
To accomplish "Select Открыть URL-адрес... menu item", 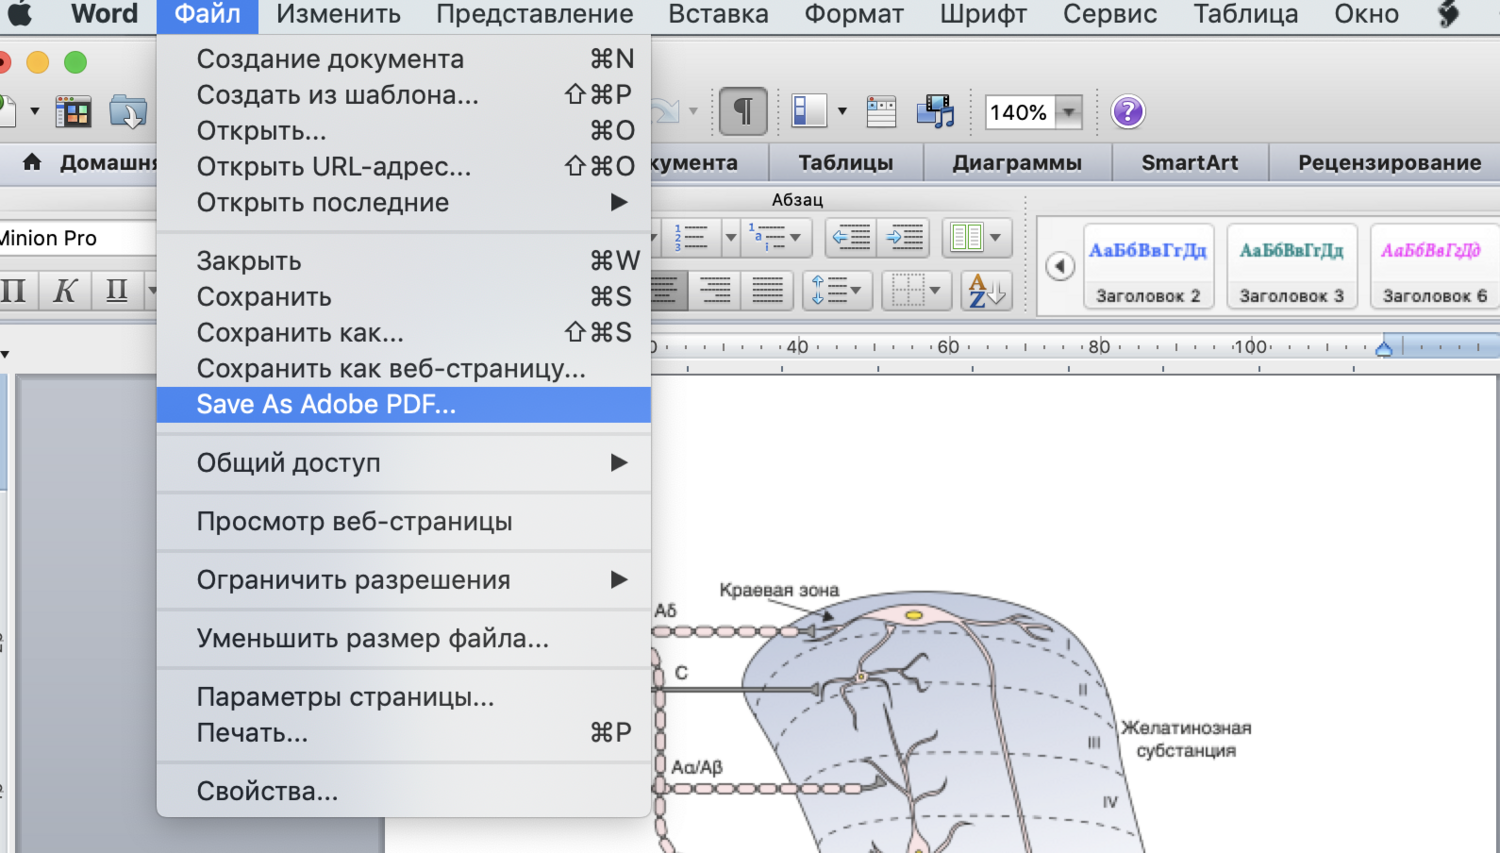I will [404, 166].
